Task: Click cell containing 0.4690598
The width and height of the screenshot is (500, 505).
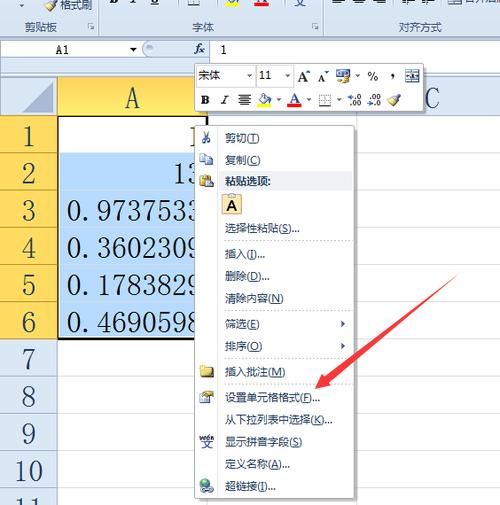Action: pos(126,321)
